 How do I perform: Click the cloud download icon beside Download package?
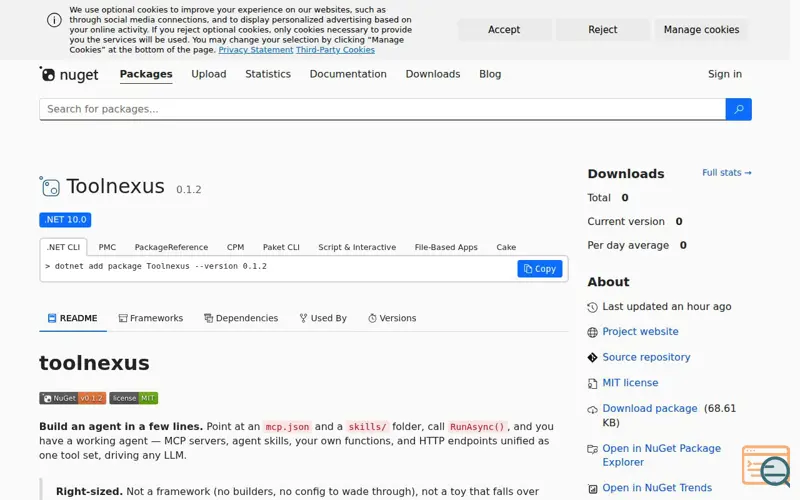pos(592,409)
